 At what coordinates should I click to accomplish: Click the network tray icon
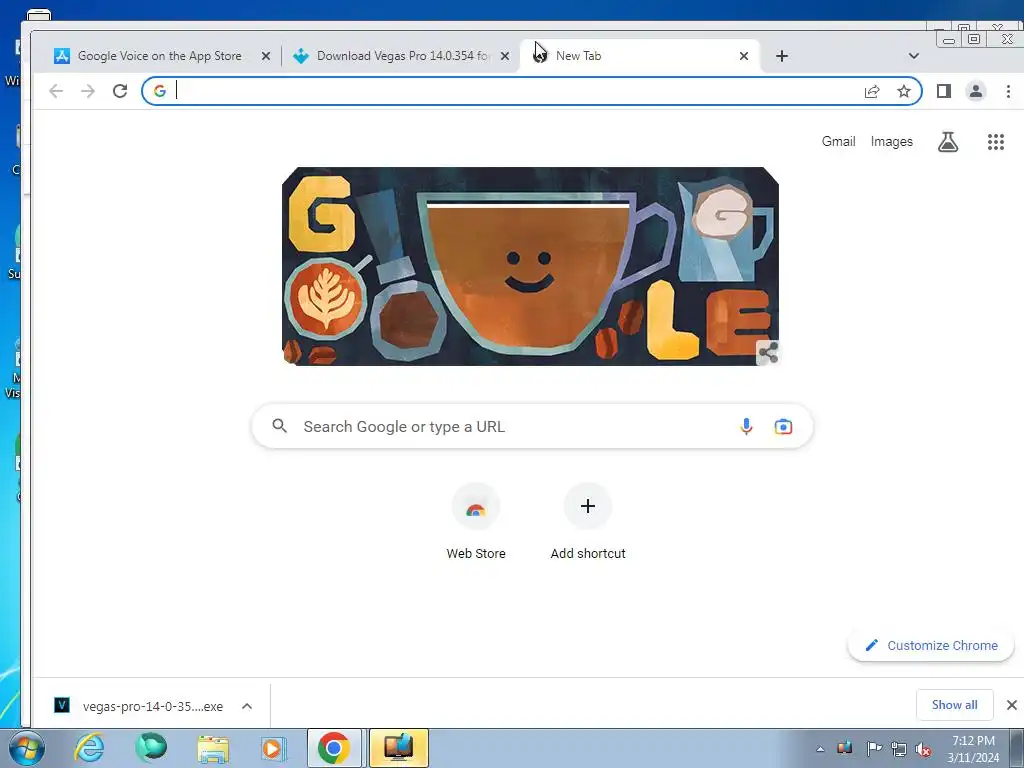[x=899, y=749]
